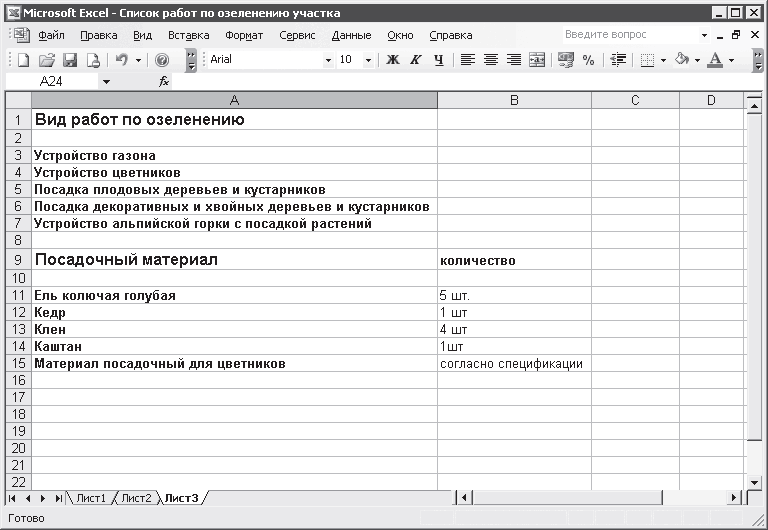Open the Данные menu
Image resolution: width=768 pixels, height=530 pixels.
[351, 35]
